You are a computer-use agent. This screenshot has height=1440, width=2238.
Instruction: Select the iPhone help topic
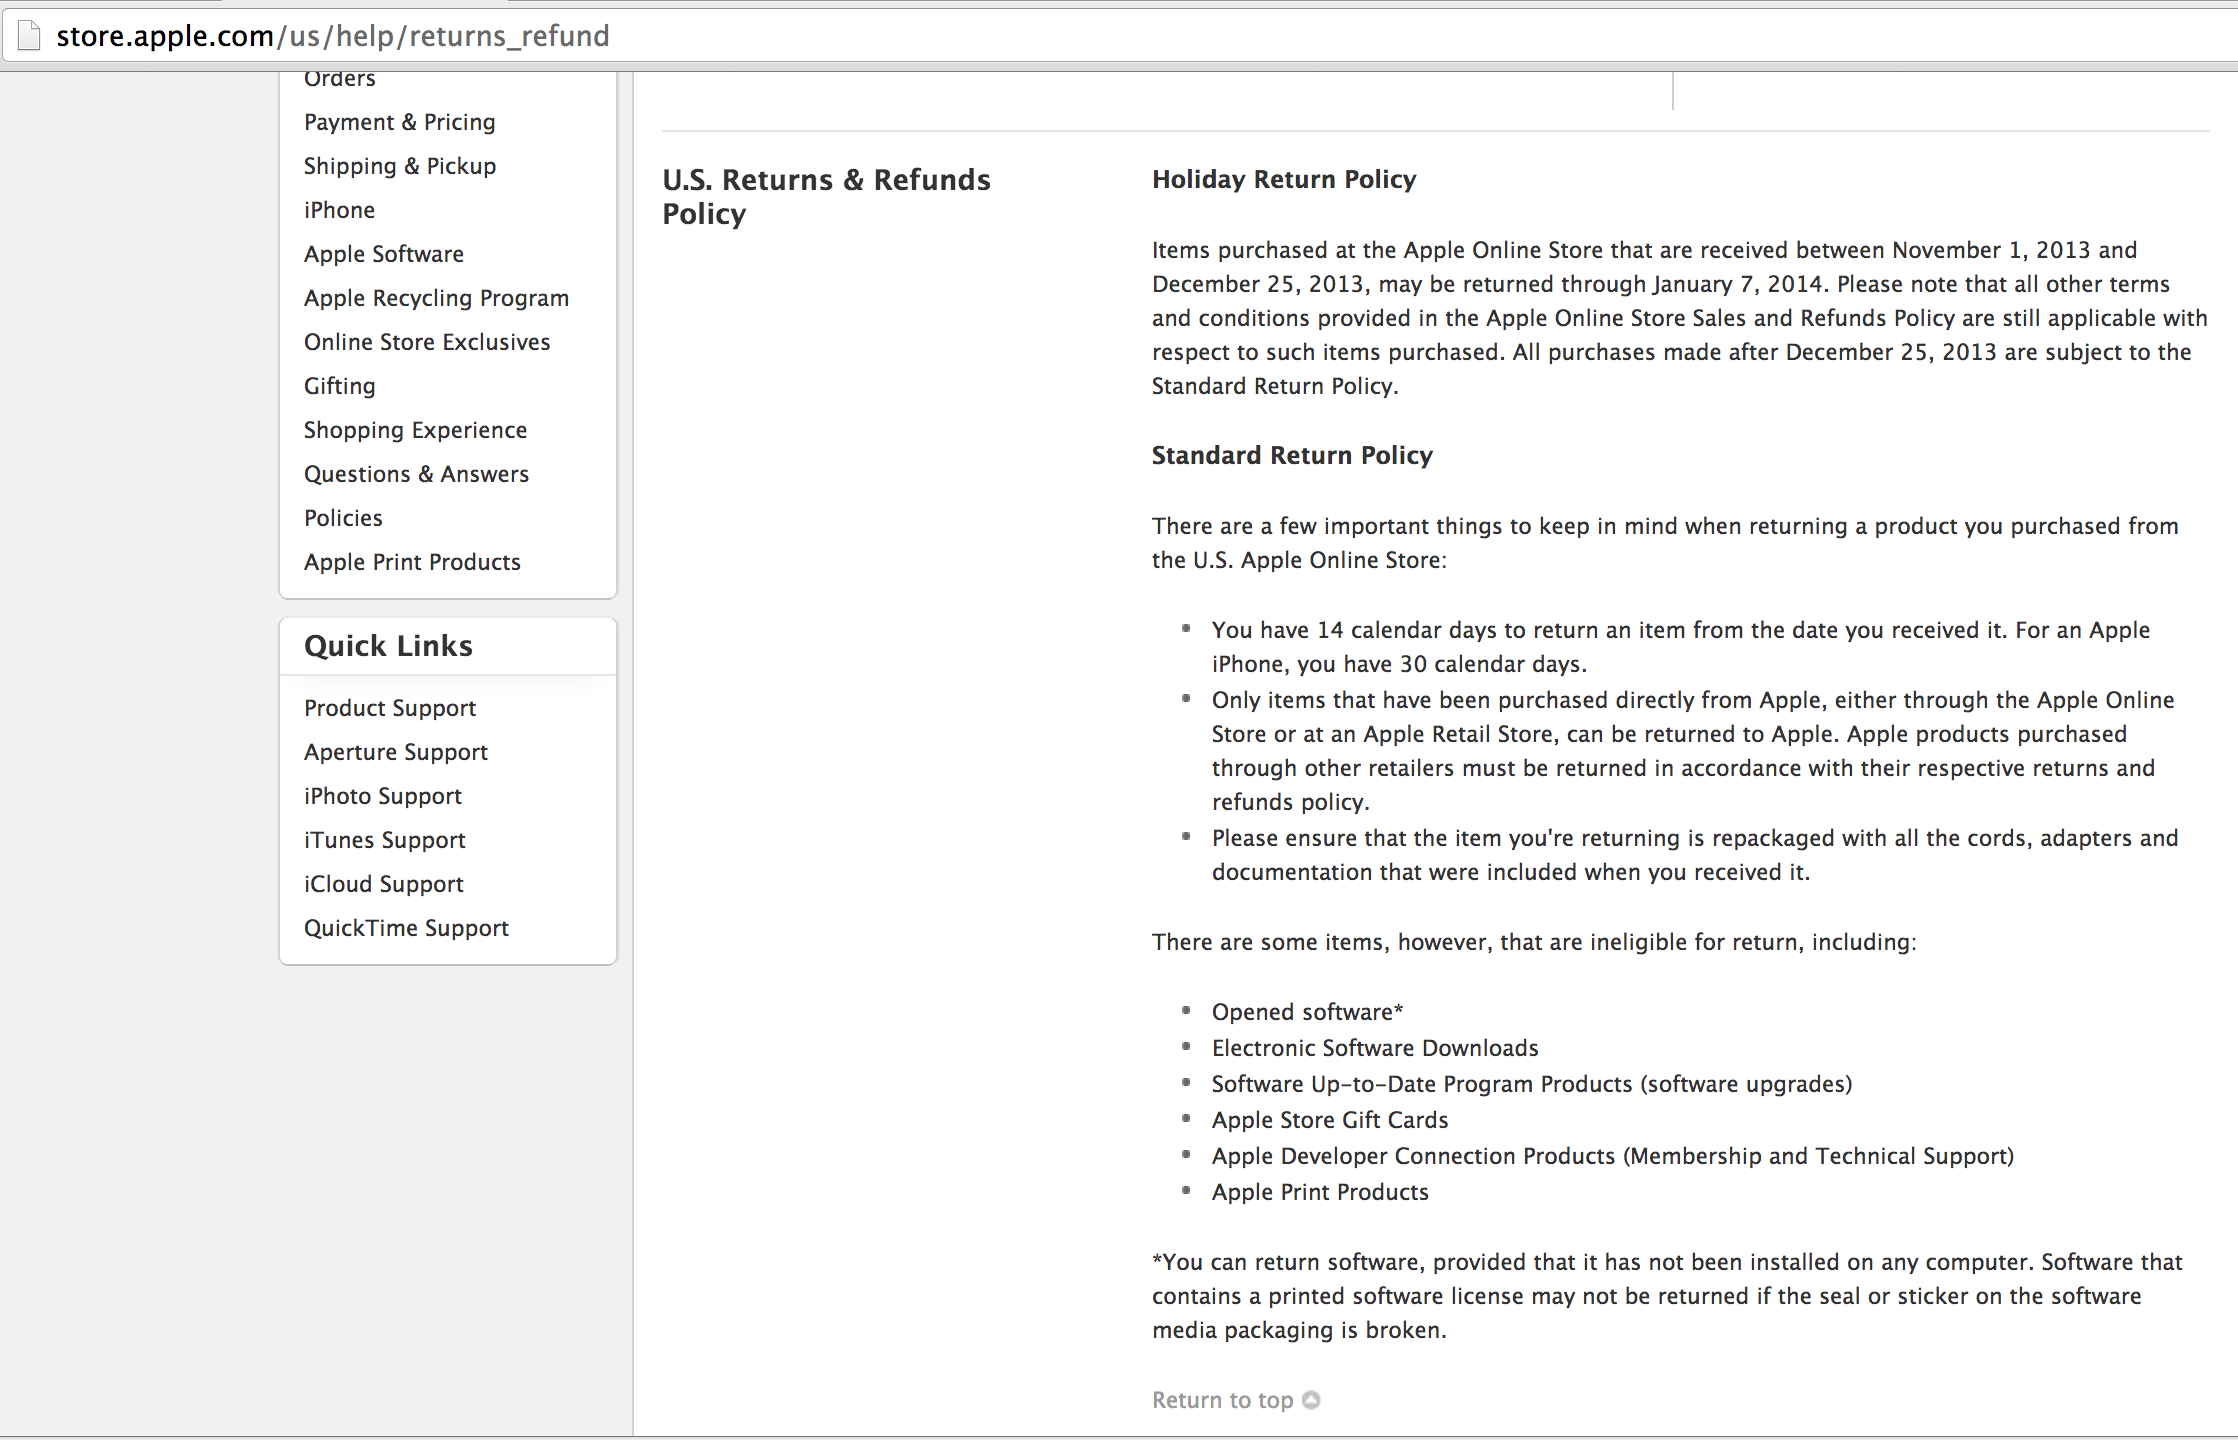coord(339,210)
